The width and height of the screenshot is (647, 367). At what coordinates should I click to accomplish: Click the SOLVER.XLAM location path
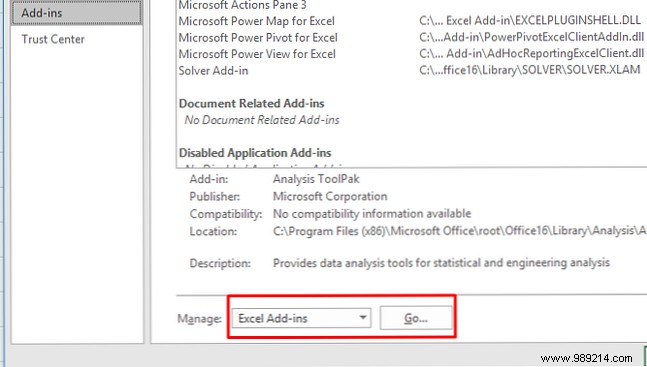tap(530, 70)
